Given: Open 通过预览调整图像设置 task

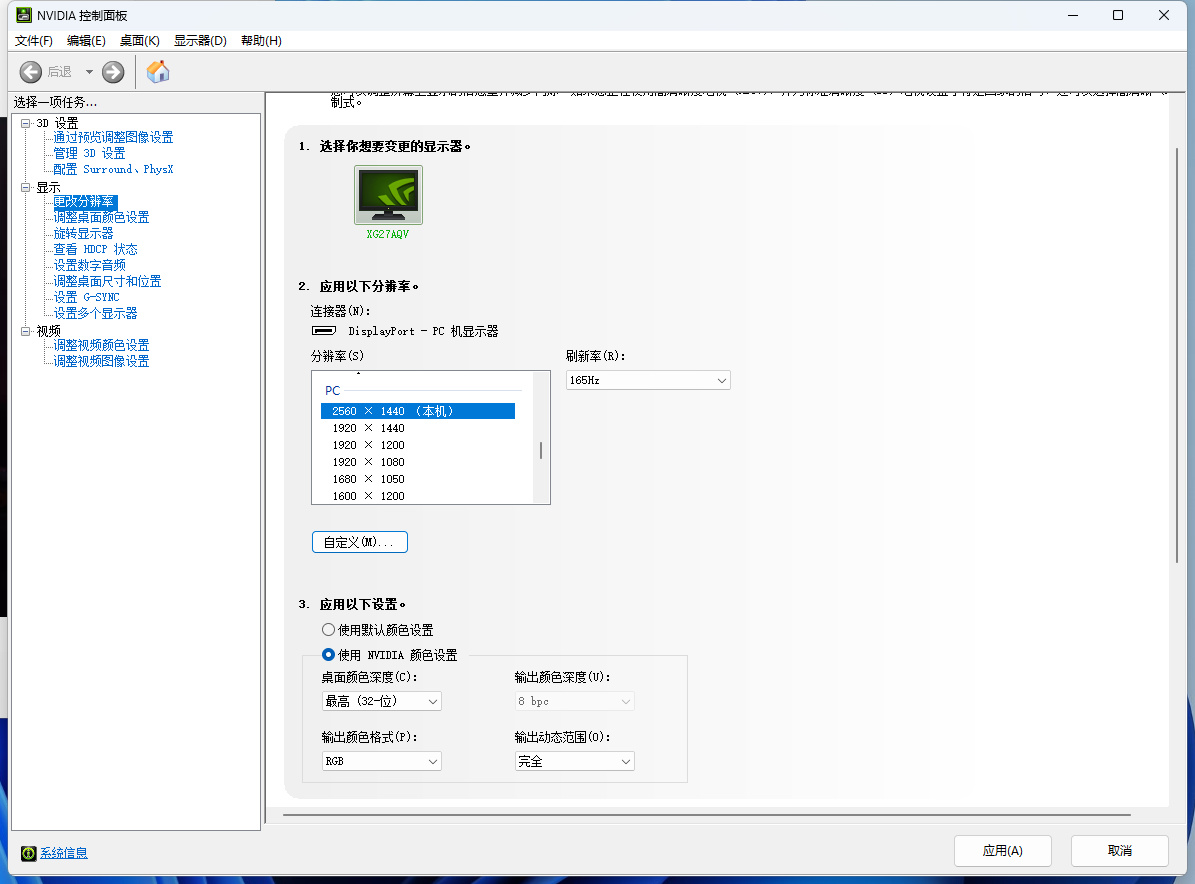Looking at the screenshot, I should [x=113, y=137].
